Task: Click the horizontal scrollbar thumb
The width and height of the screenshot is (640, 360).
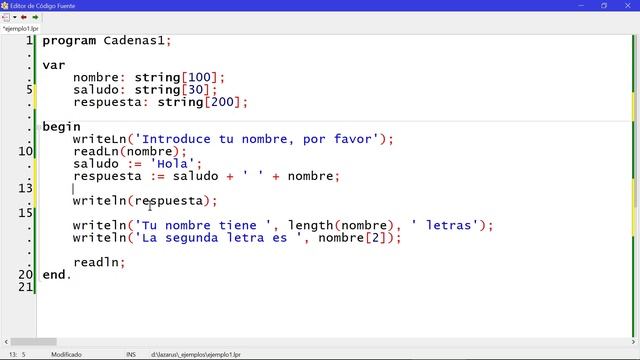Action: (x=33, y=342)
